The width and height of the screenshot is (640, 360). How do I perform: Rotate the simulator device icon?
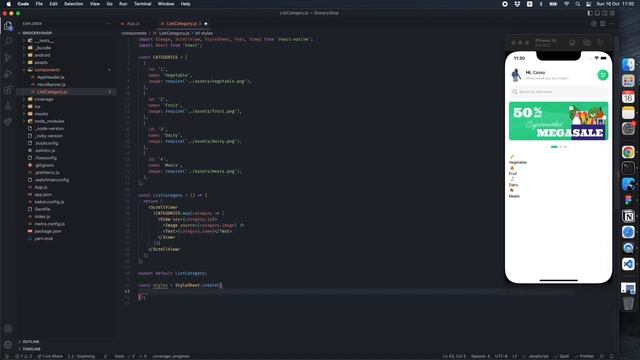pyautogui.click(x=600, y=42)
